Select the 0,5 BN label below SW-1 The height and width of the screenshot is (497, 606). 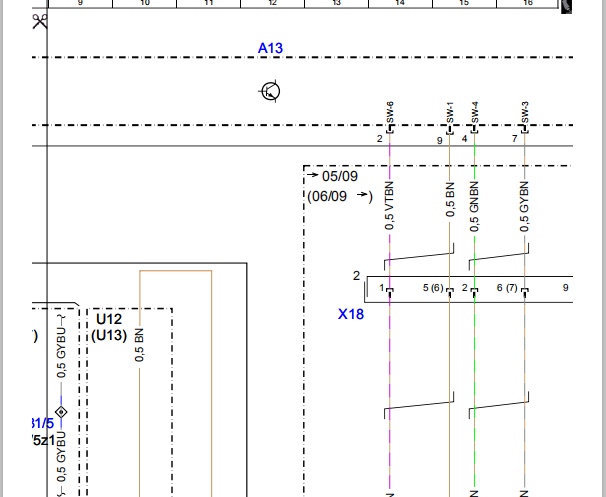(450, 200)
